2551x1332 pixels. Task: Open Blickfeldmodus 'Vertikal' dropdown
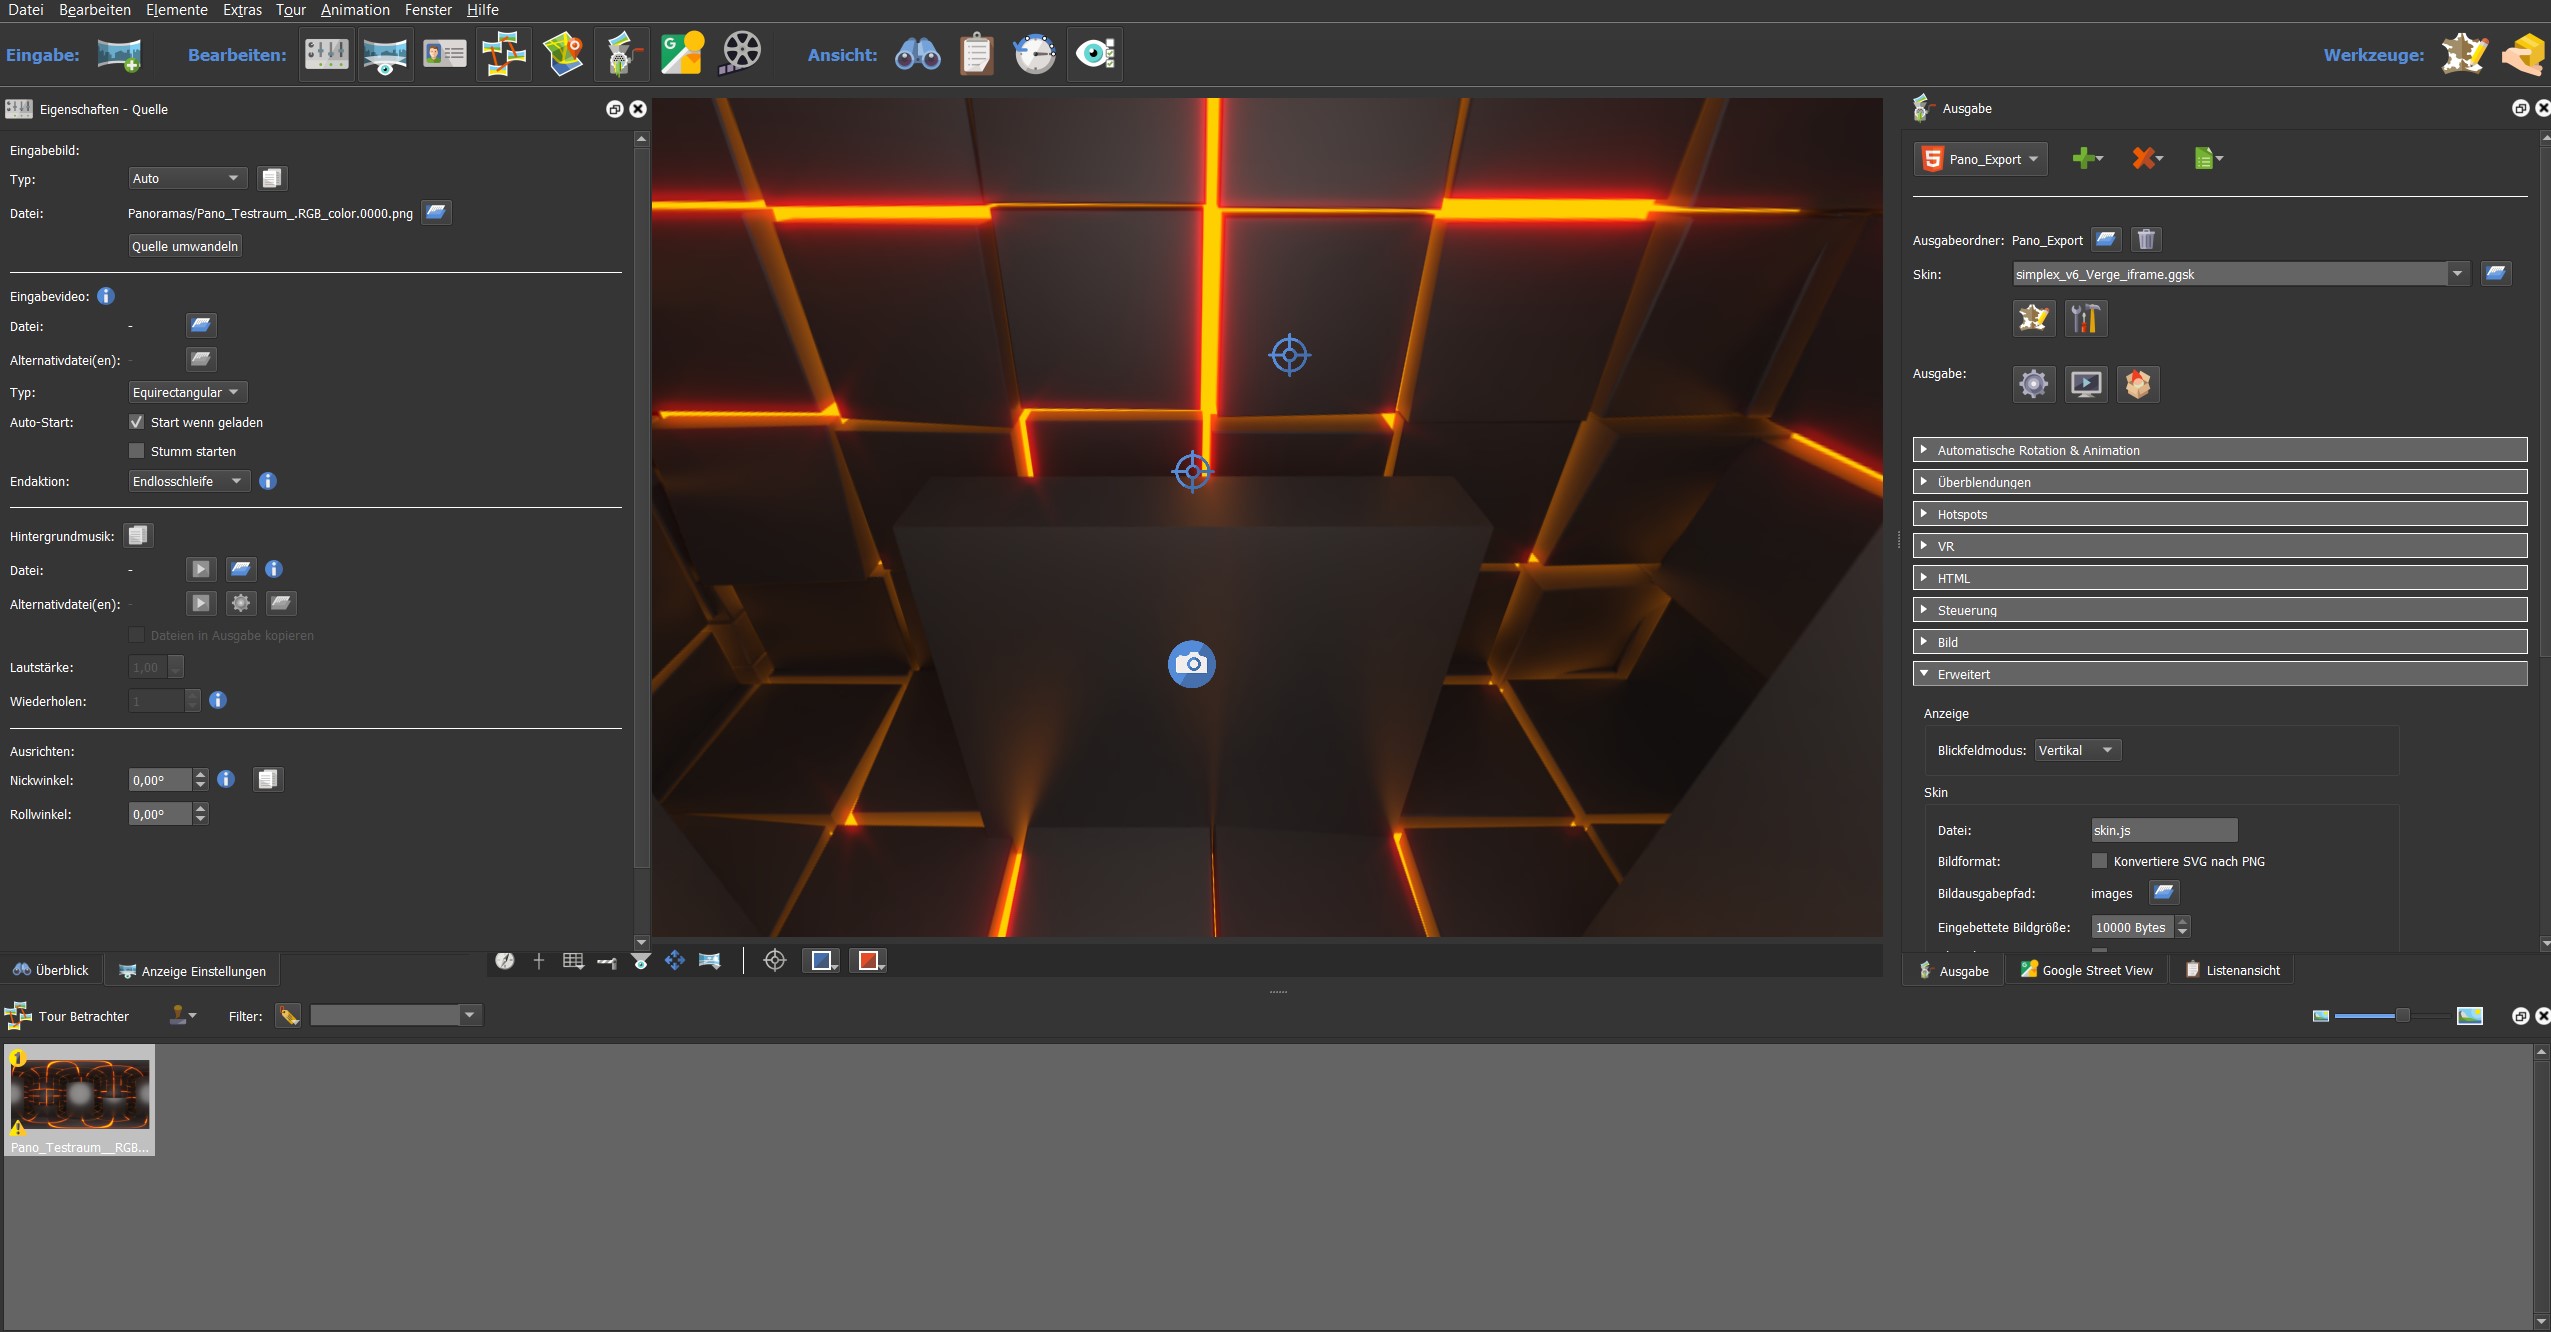[2078, 750]
